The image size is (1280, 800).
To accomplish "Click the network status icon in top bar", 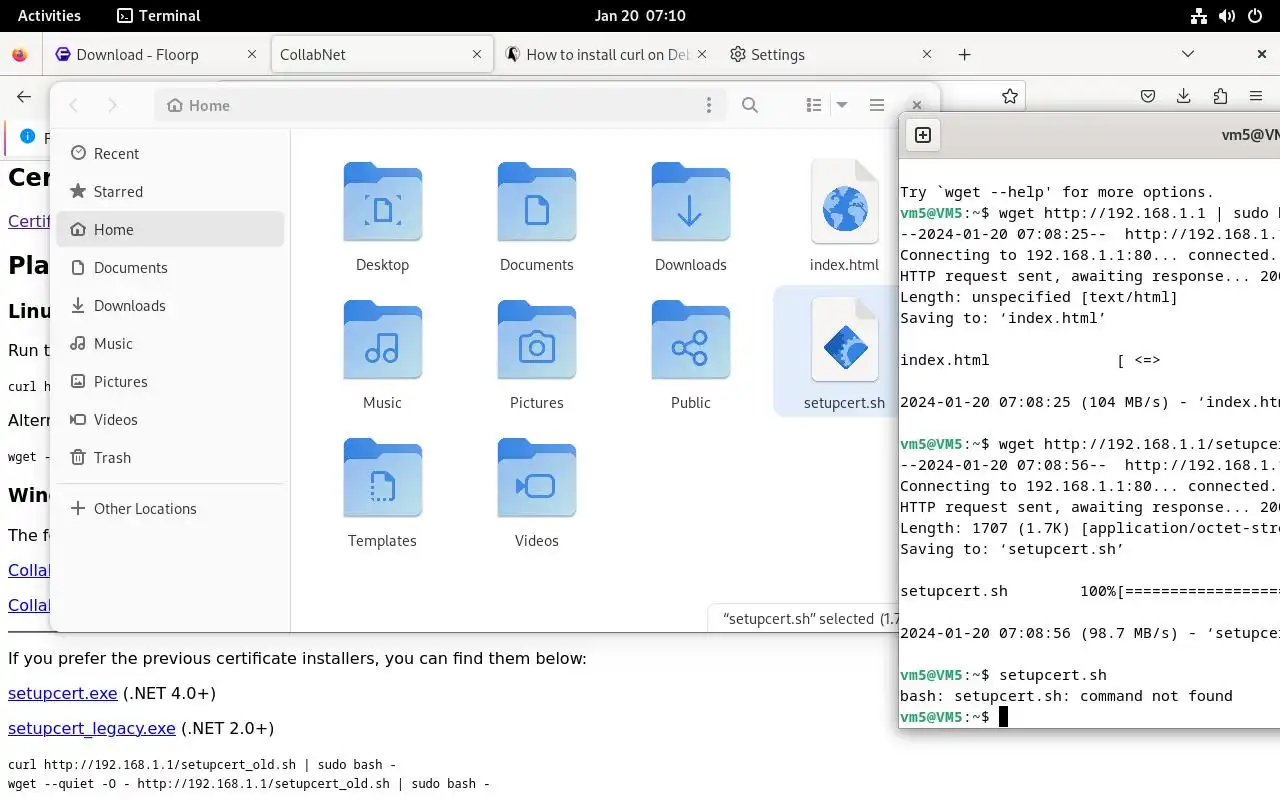I will click(1198, 15).
